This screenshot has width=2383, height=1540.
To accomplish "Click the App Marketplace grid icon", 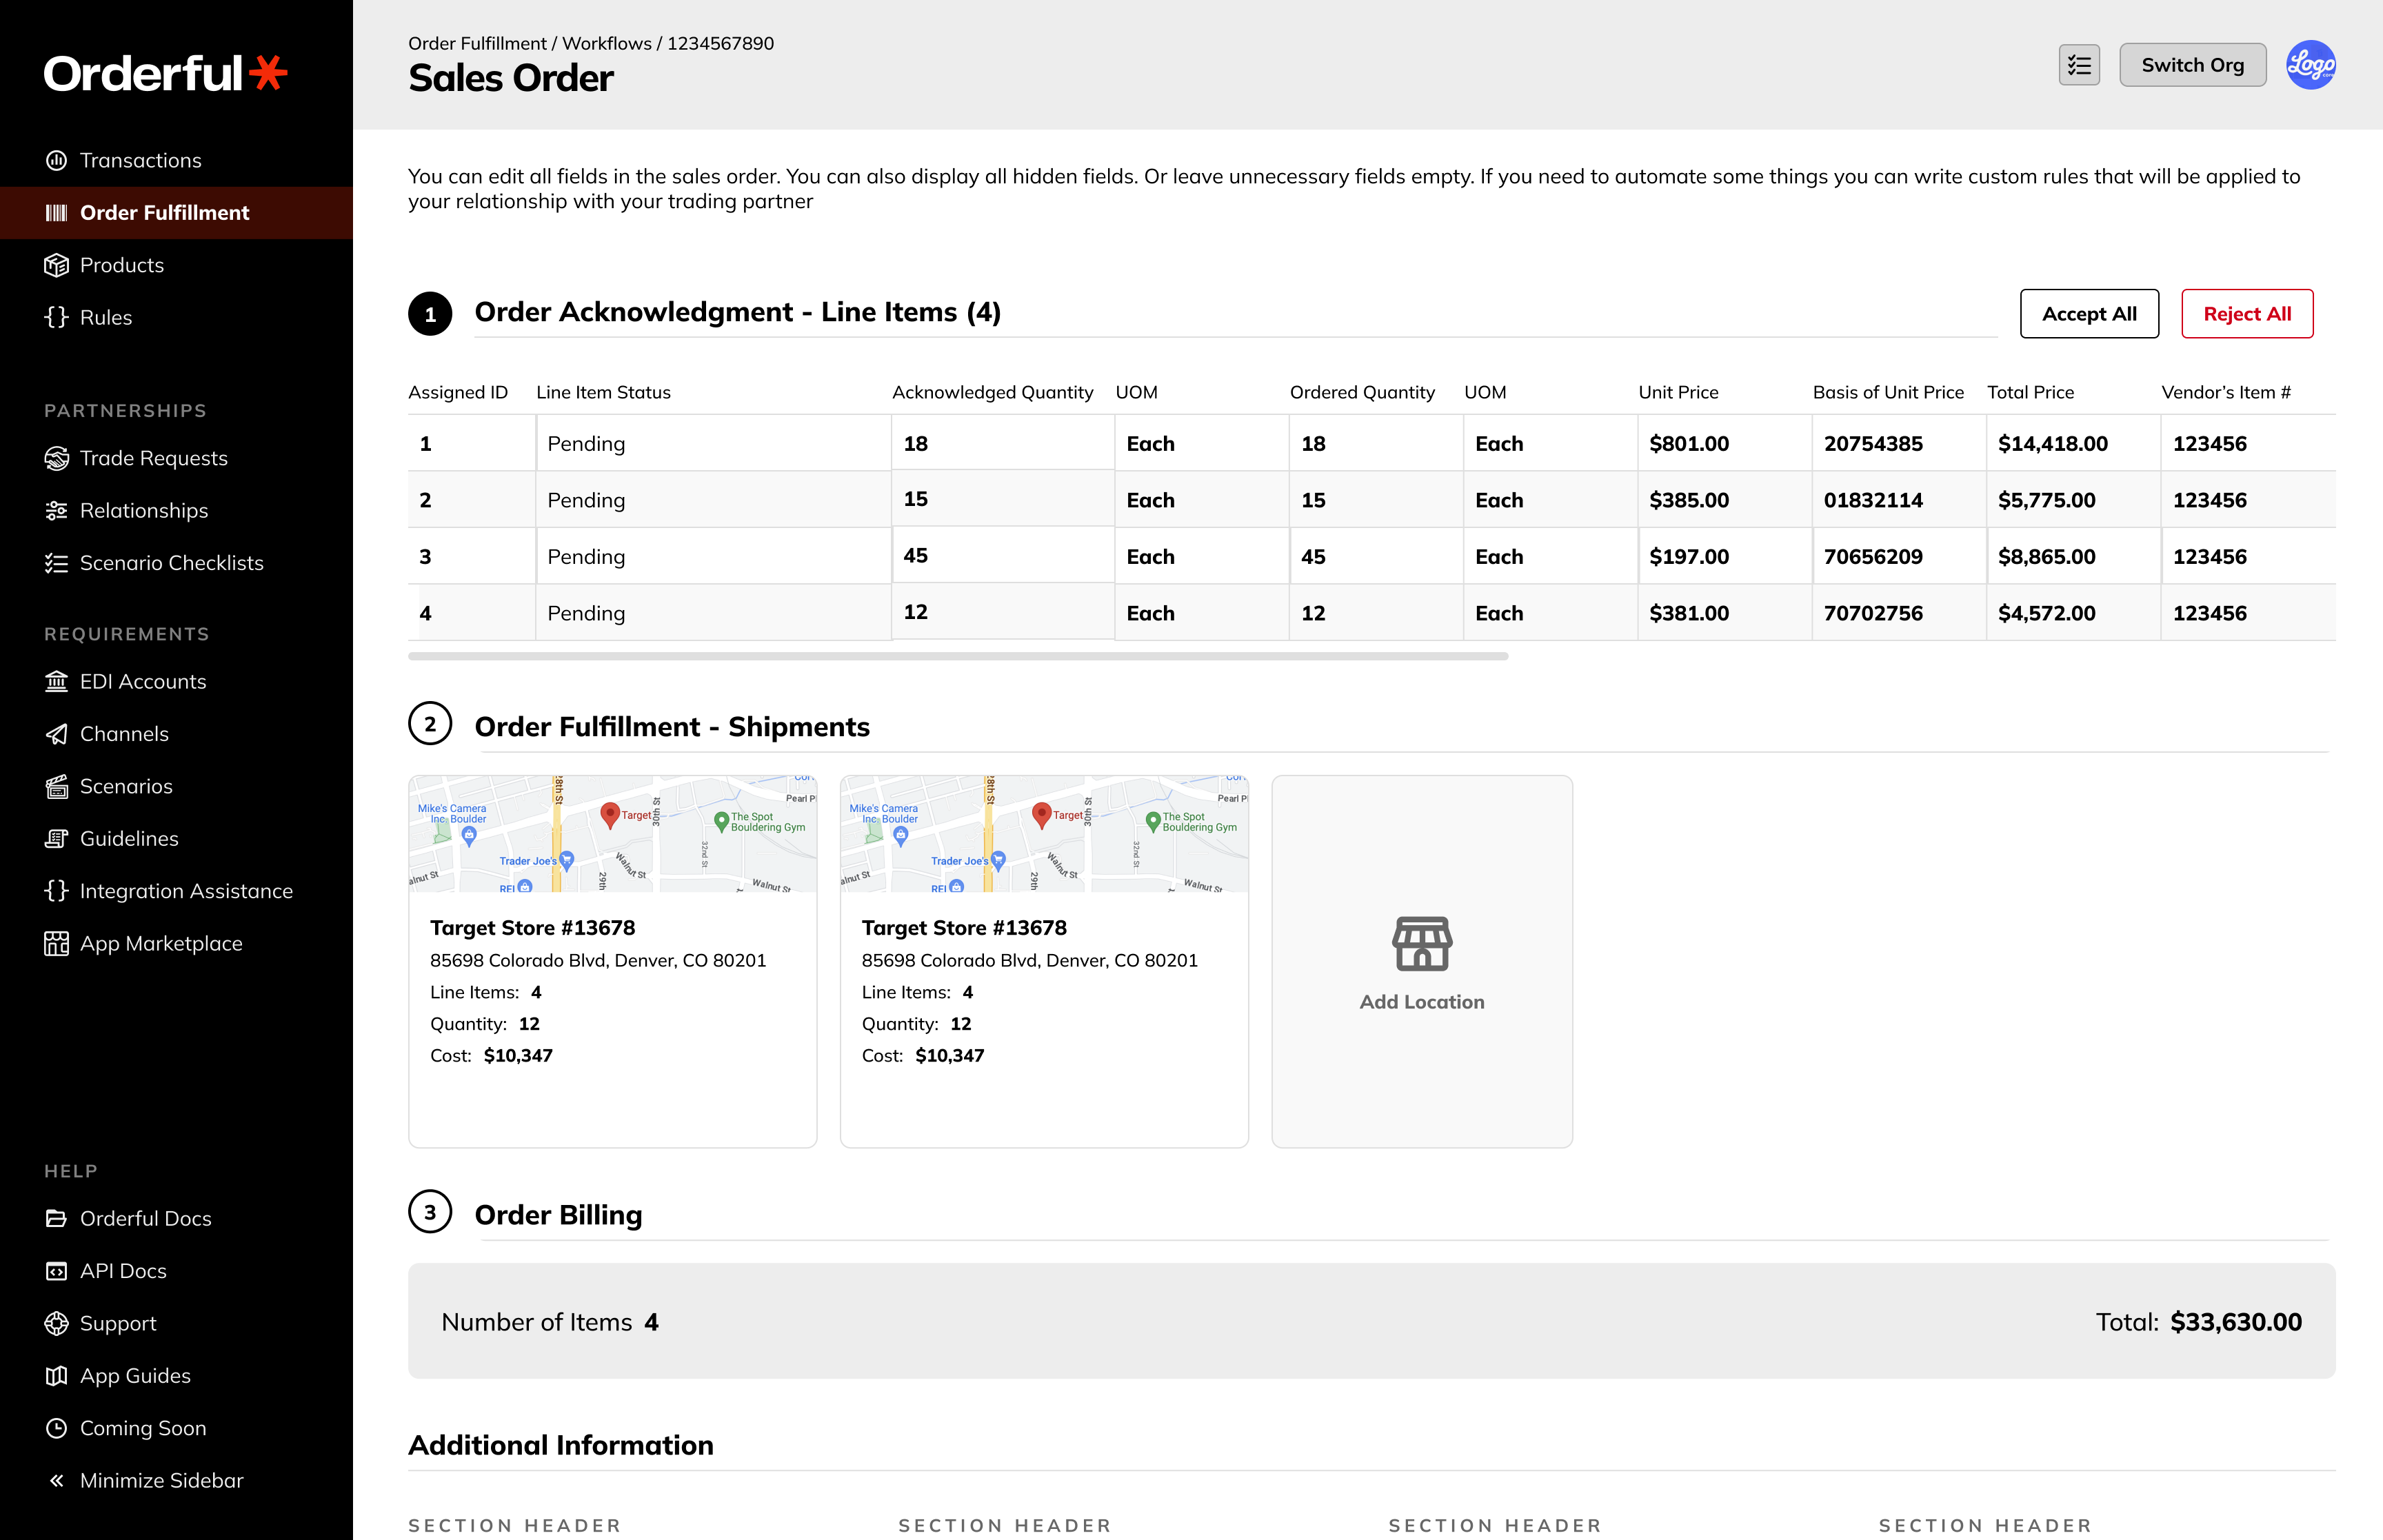I will coord(56,944).
